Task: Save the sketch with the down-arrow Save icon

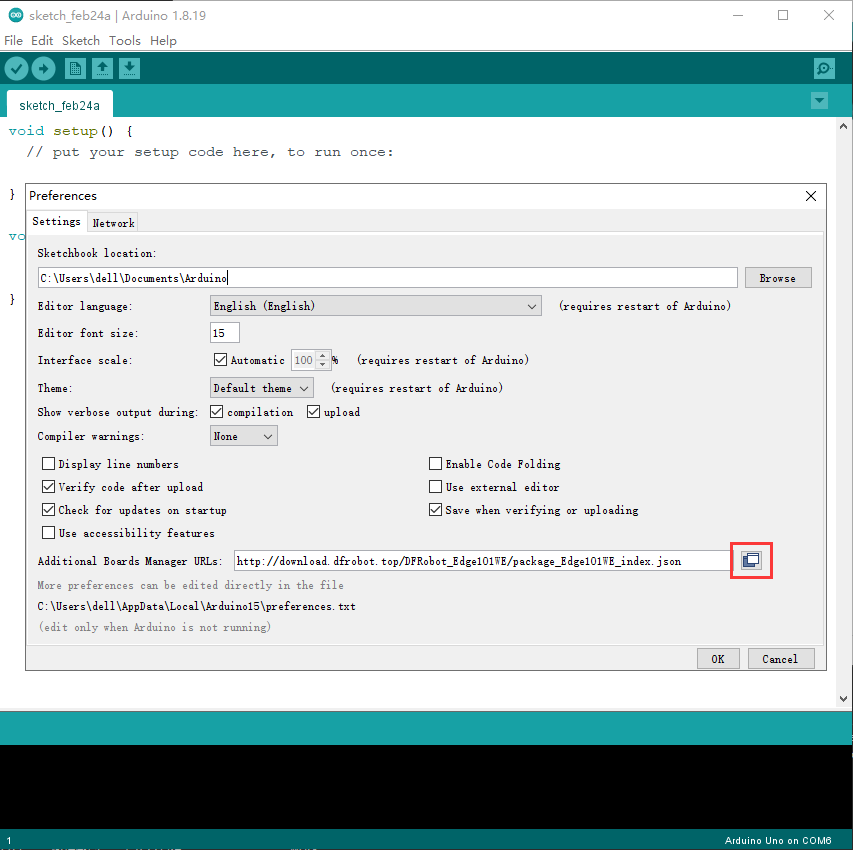Action: pyautogui.click(x=129, y=69)
